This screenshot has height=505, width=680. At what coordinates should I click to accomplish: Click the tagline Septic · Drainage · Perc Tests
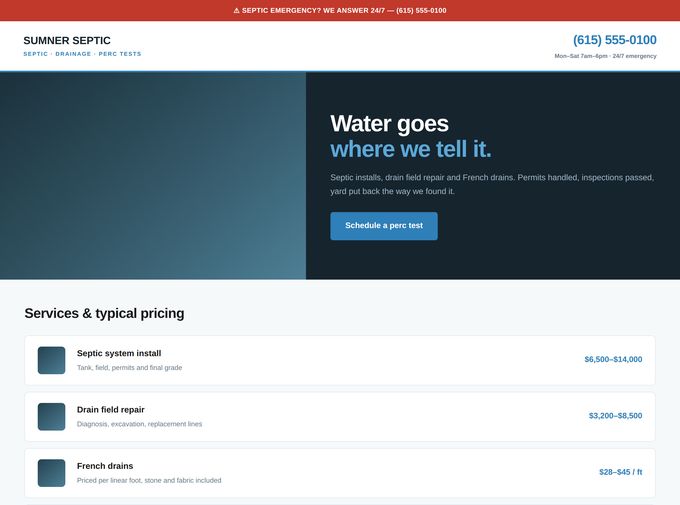point(82,54)
